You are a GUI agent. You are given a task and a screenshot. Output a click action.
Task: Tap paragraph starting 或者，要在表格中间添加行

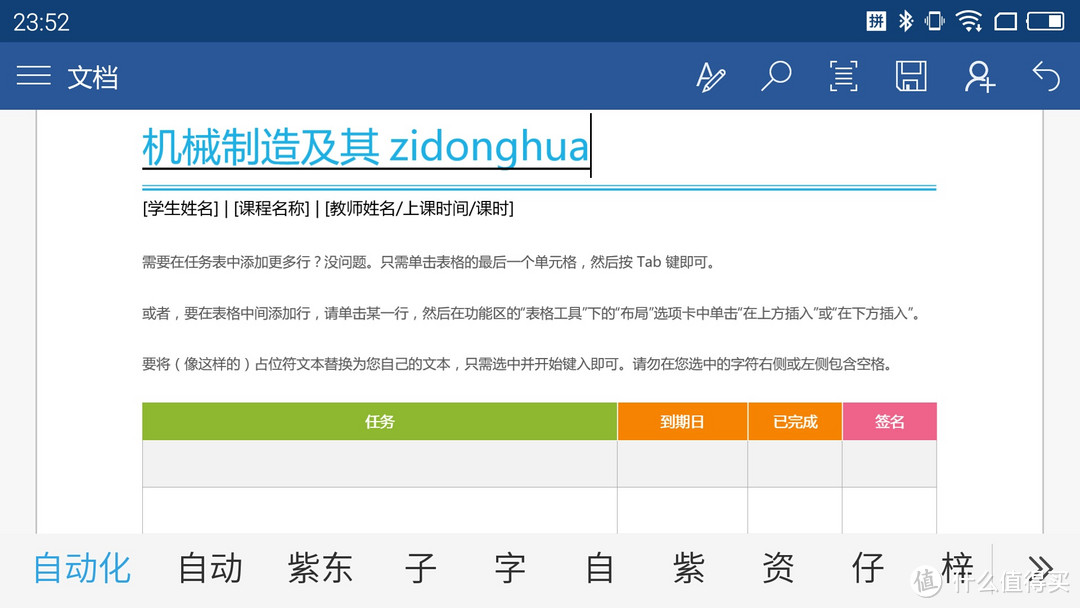532,313
